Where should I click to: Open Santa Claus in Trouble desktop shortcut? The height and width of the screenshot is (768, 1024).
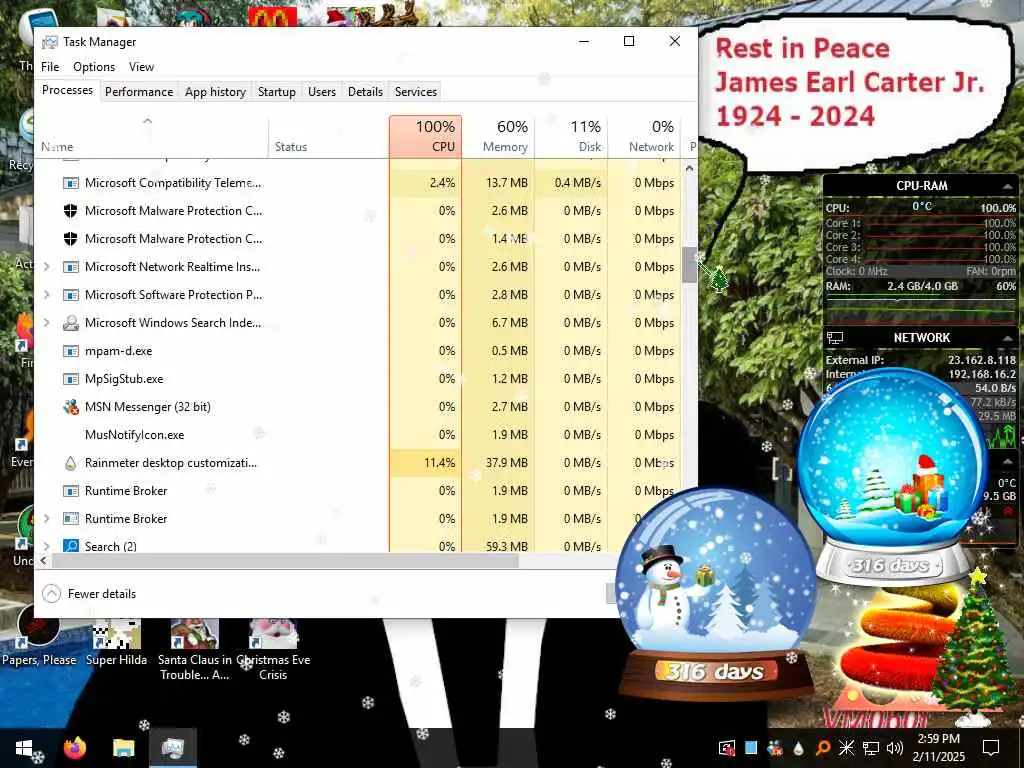pyautogui.click(x=195, y=650)
